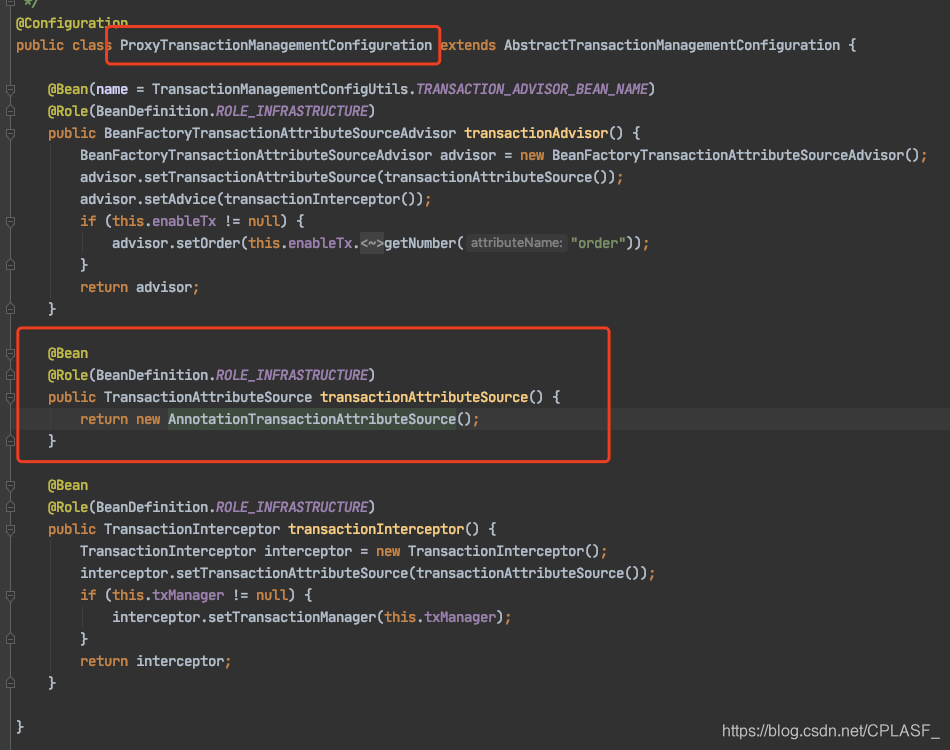Click TransactionManagementConfigUtils class reference
Viewport: 950px width, 750px height.
pos(280,89)
